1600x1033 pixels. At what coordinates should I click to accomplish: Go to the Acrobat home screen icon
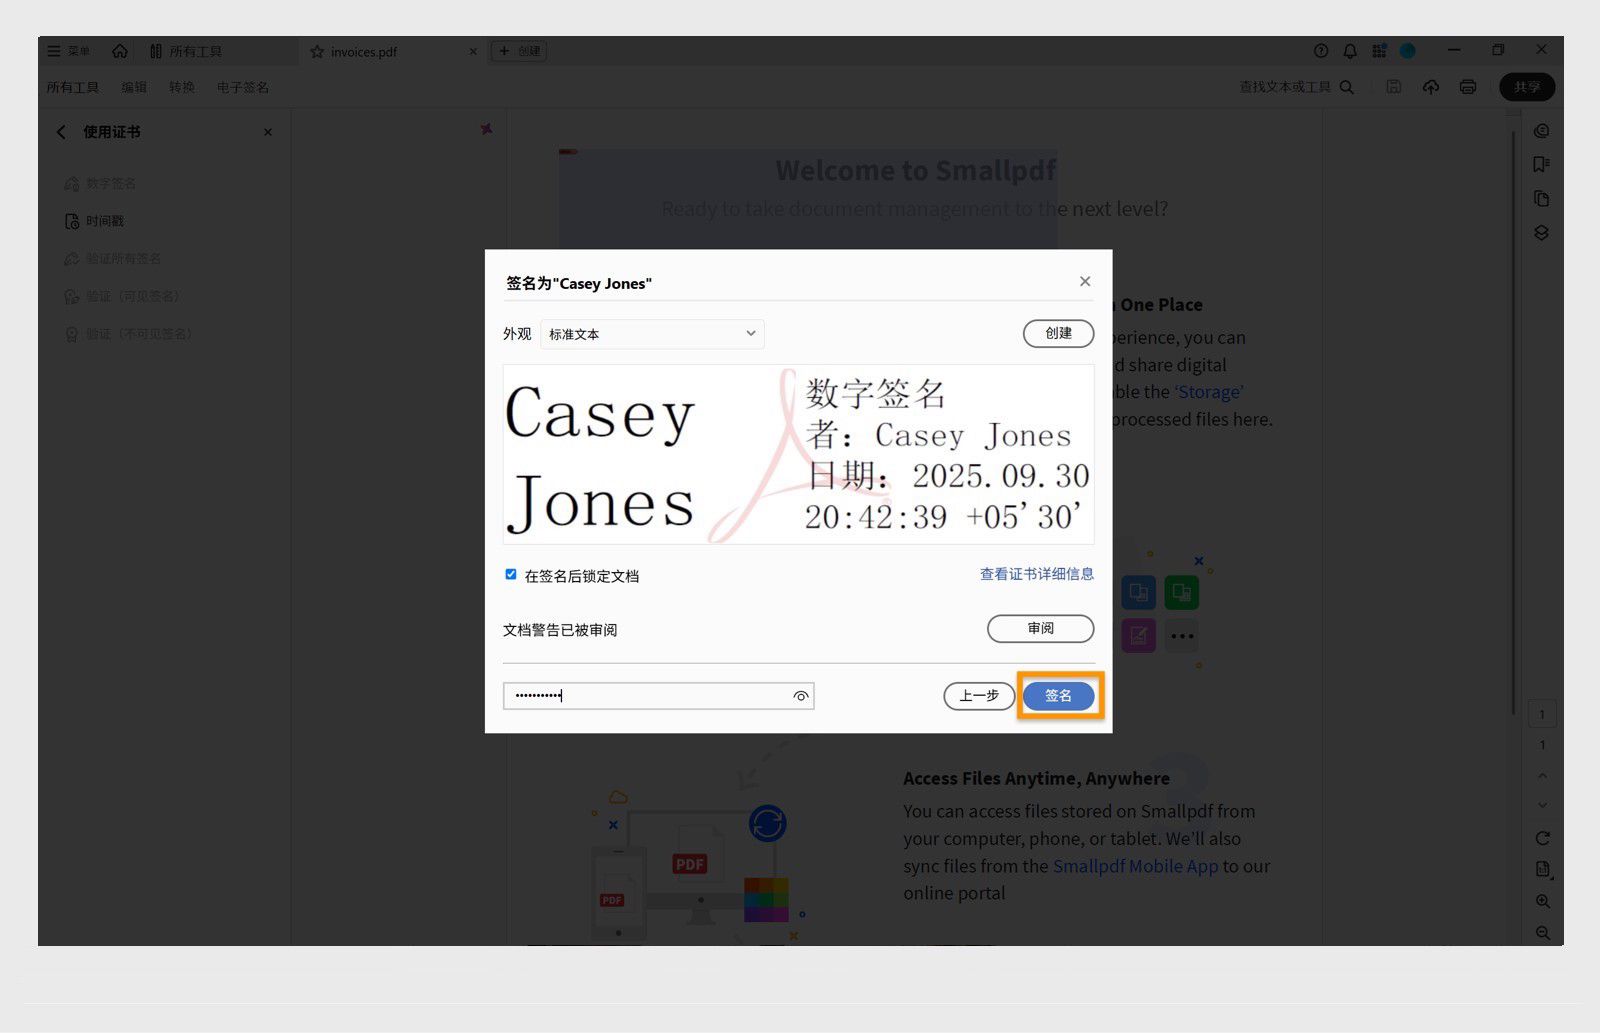point(120,51)
